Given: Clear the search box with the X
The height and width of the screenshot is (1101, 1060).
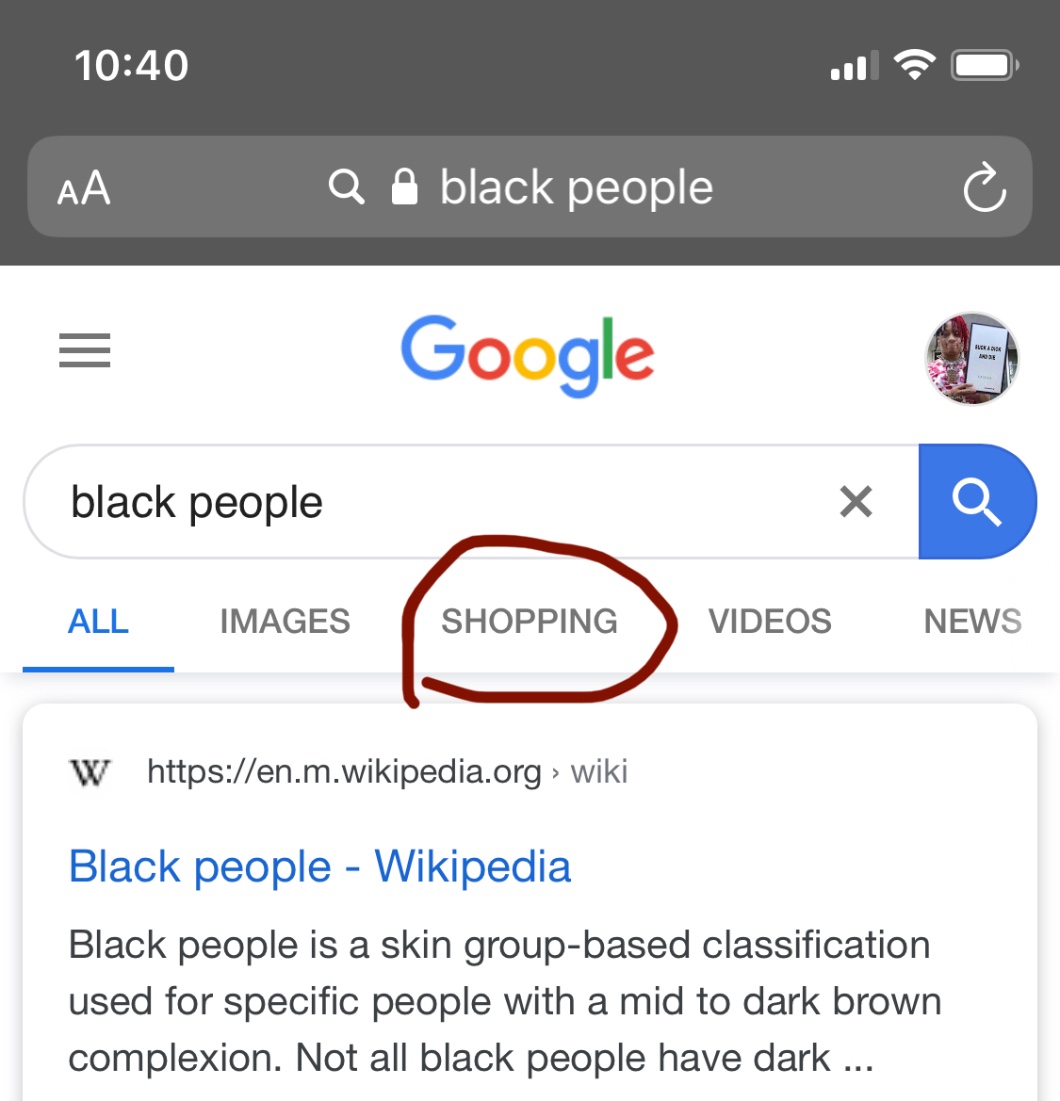Looking at the screenshot, I should coord(856,501).
